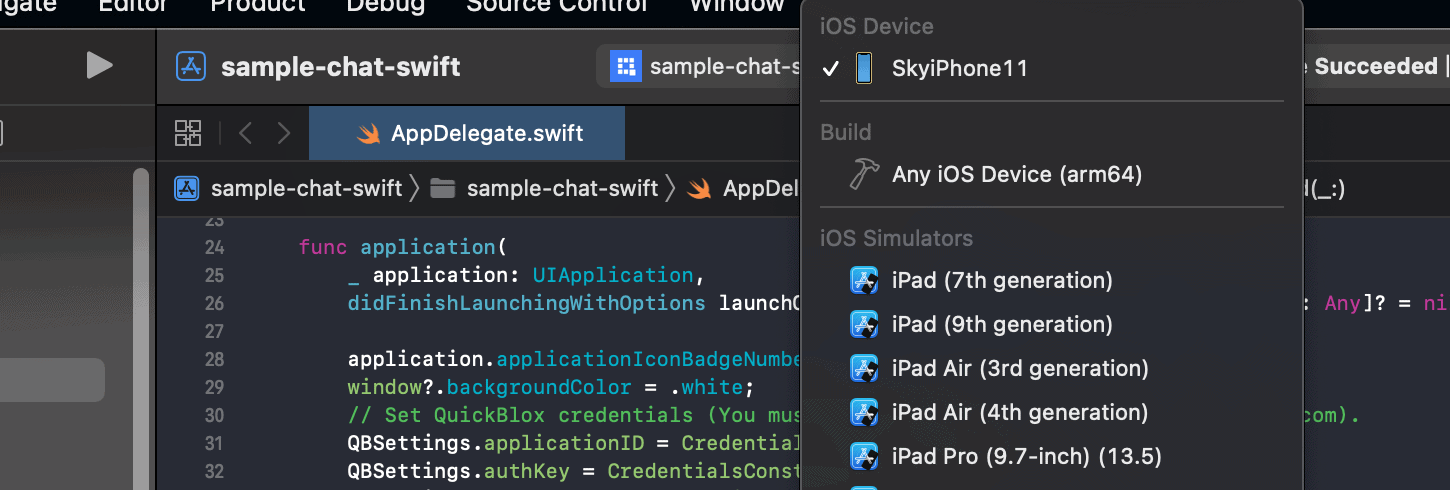The width and height of the screenshot is (1450, 490).
Task: Select iPad Air (4th generation) simulator
Action: pyautogui.click(x=1051, y=413)
